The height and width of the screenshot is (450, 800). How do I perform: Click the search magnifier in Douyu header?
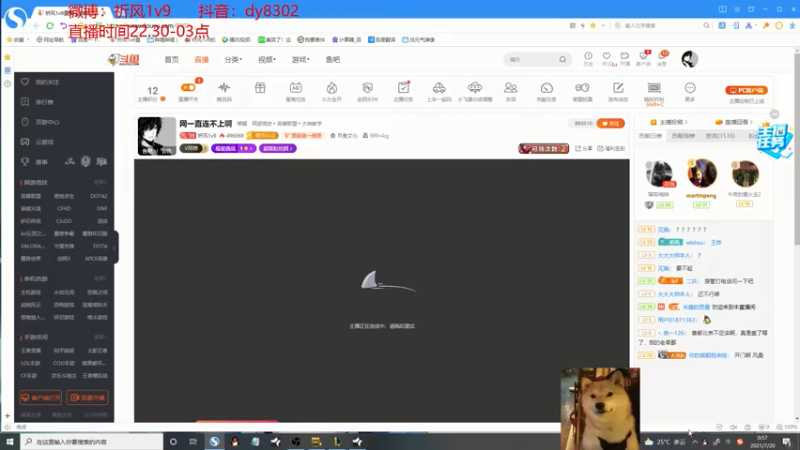click(x=562, y=60)
